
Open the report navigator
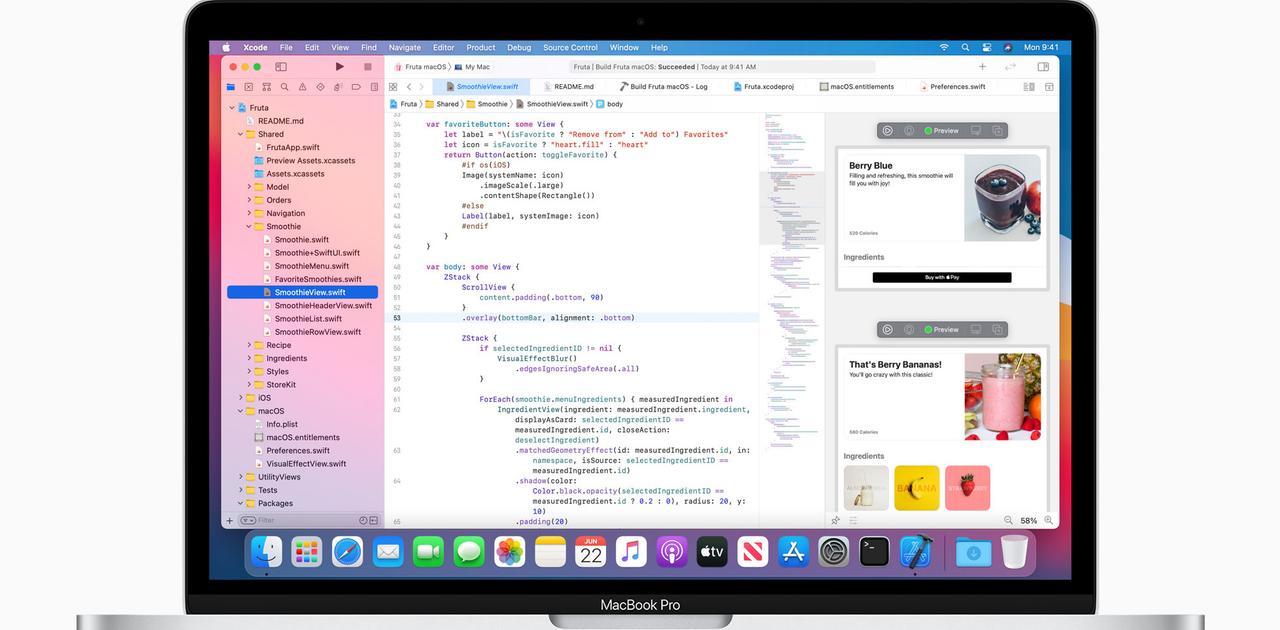[374, 87]
